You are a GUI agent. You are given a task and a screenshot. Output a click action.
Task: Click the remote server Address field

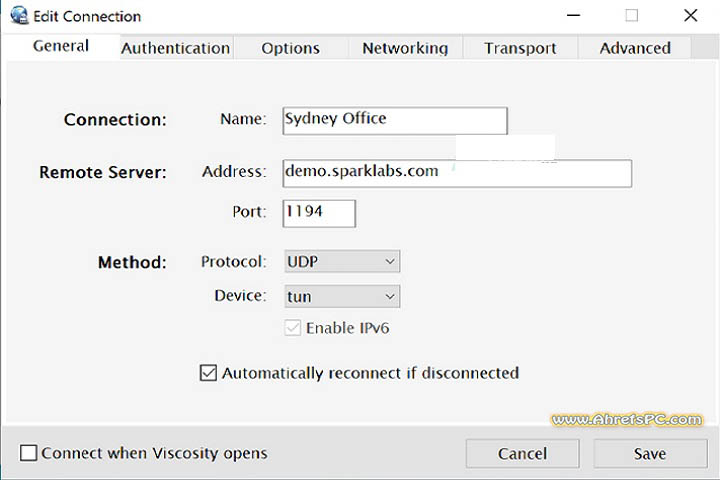457,172
